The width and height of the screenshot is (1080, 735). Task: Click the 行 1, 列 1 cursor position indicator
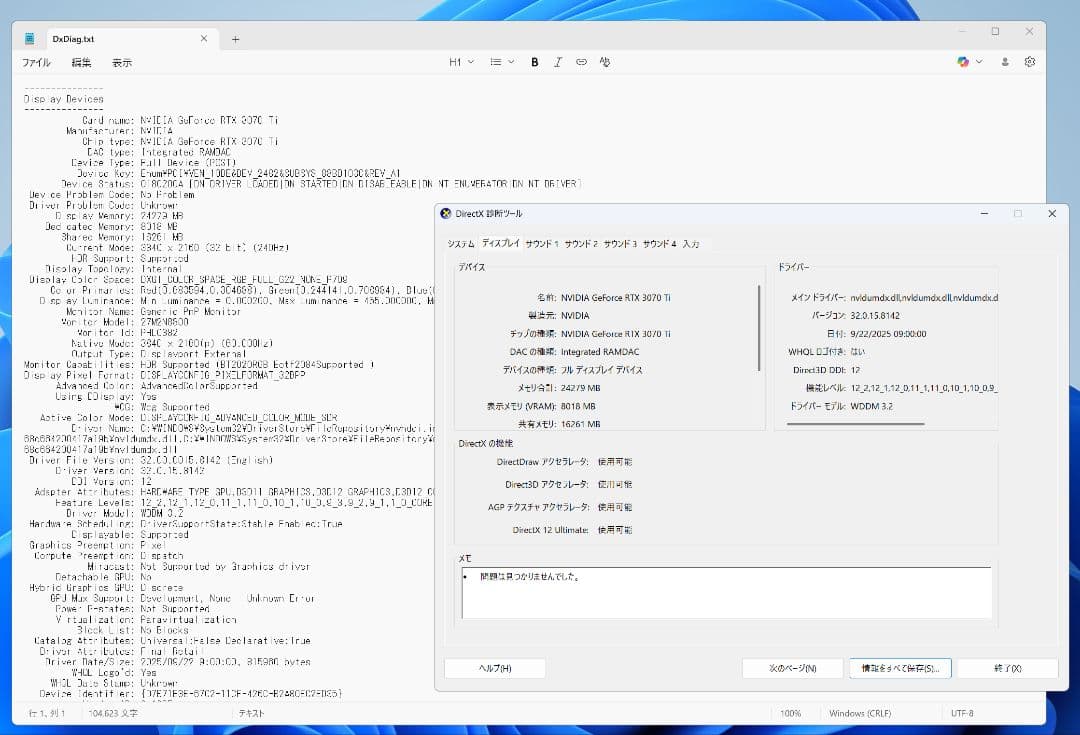tap(47, 714)
